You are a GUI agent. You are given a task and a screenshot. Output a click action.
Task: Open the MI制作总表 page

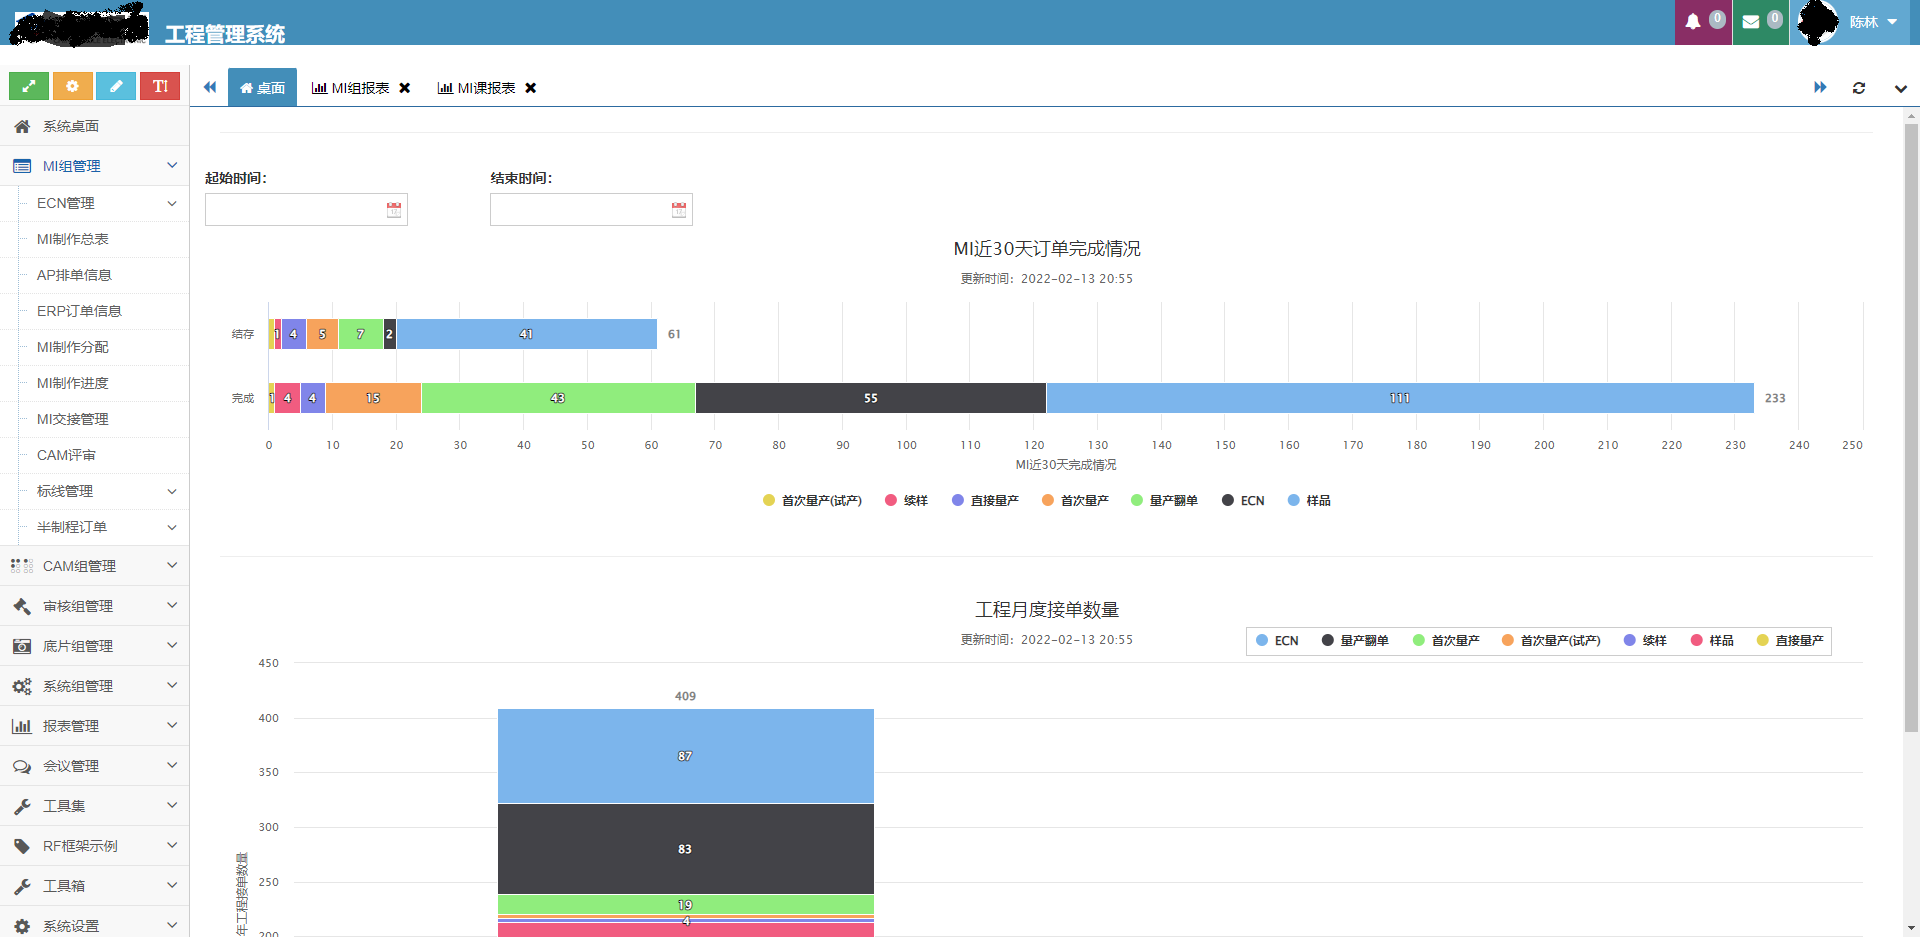click(73, 239)
